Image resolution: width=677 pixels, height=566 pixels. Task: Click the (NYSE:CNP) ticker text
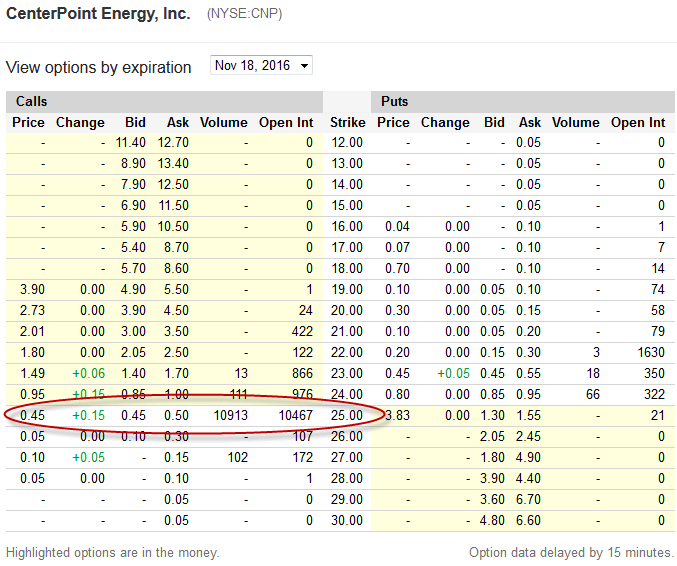coord(244,14)
